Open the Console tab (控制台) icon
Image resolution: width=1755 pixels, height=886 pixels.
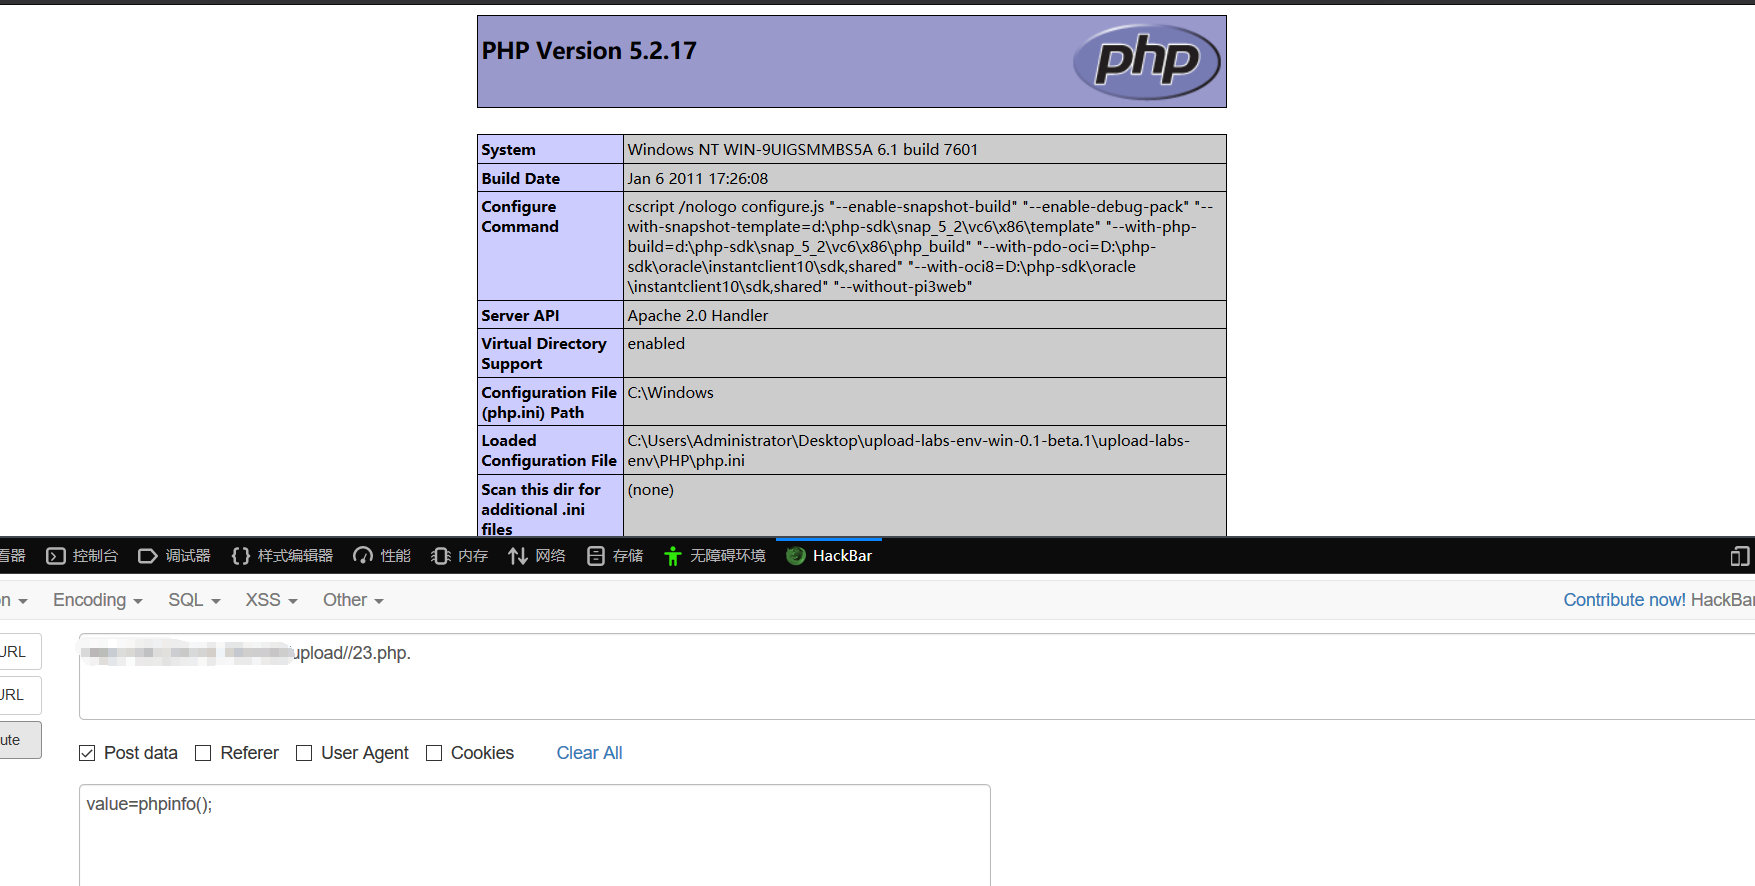click(x=56, y=556)
